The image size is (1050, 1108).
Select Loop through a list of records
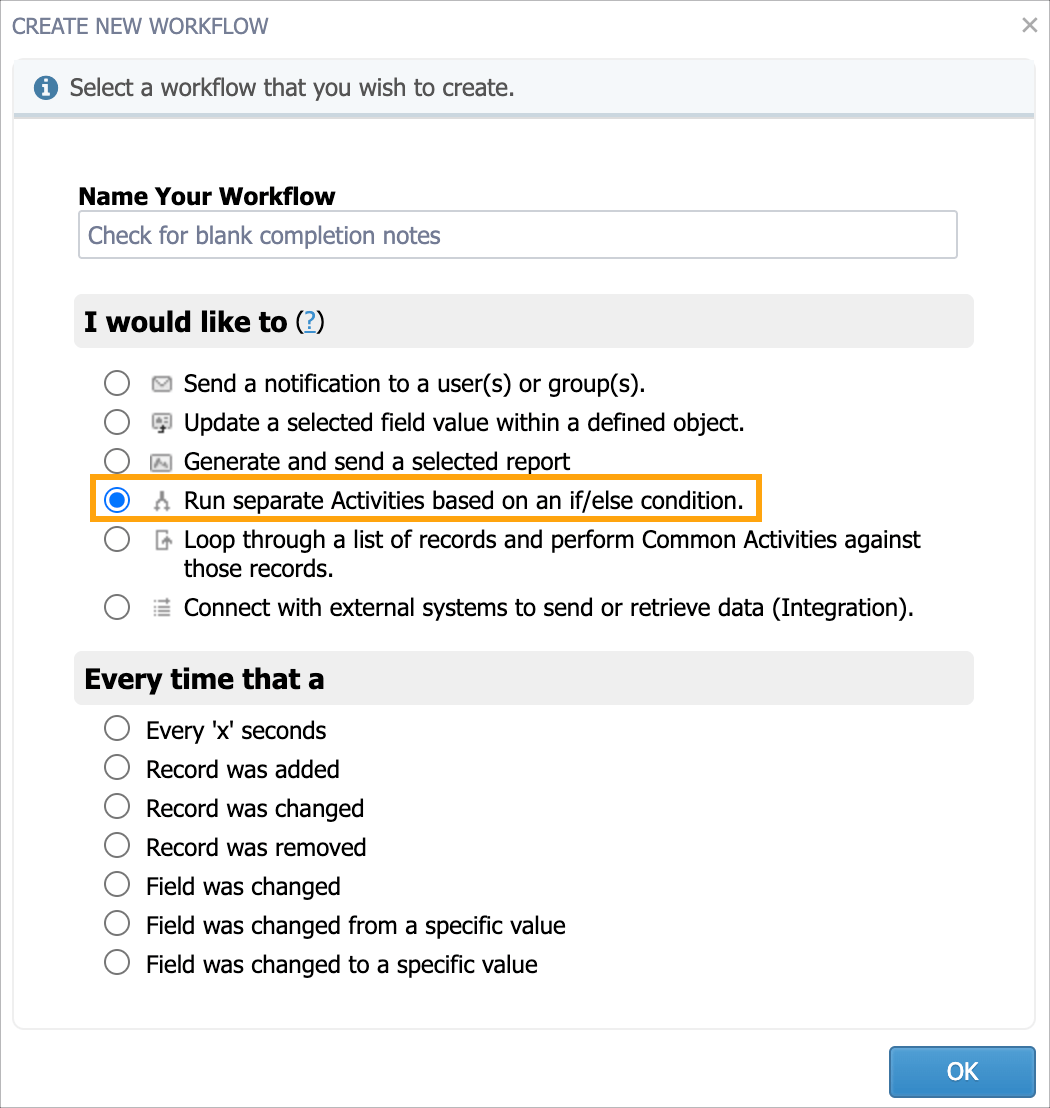tap(117, 541)
